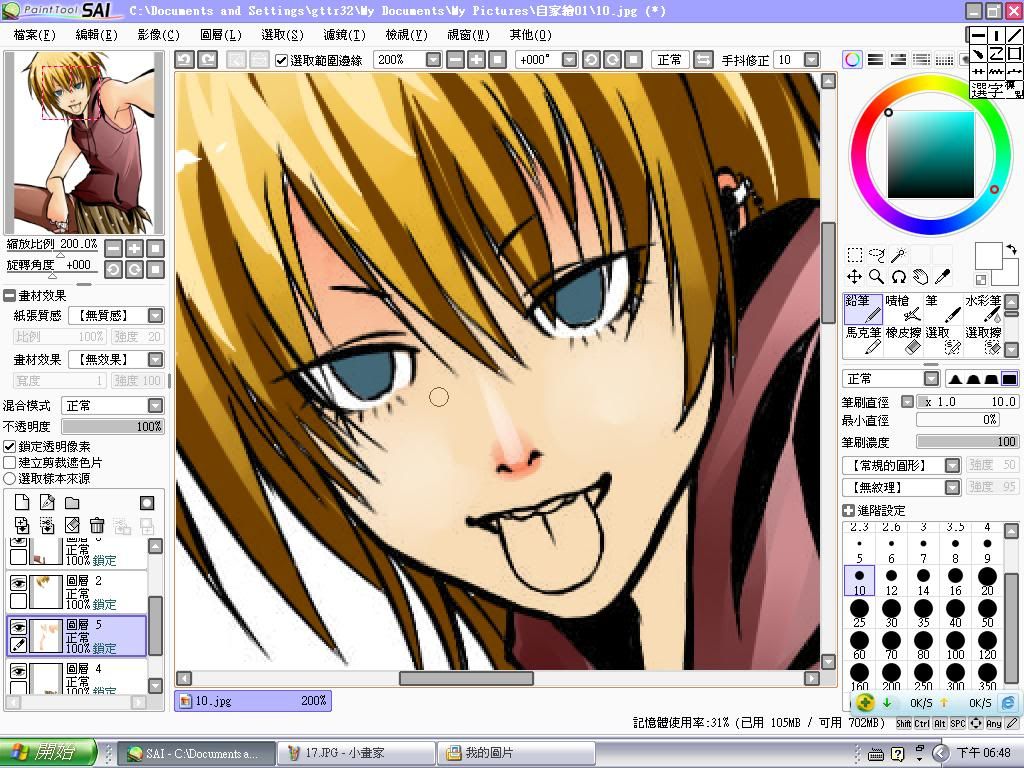
Task: Choose the move tool
Action: coord(855,277)
